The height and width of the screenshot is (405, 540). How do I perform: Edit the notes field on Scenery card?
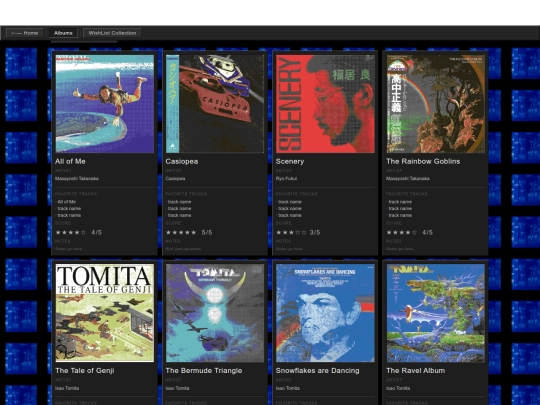coord(290,249)
